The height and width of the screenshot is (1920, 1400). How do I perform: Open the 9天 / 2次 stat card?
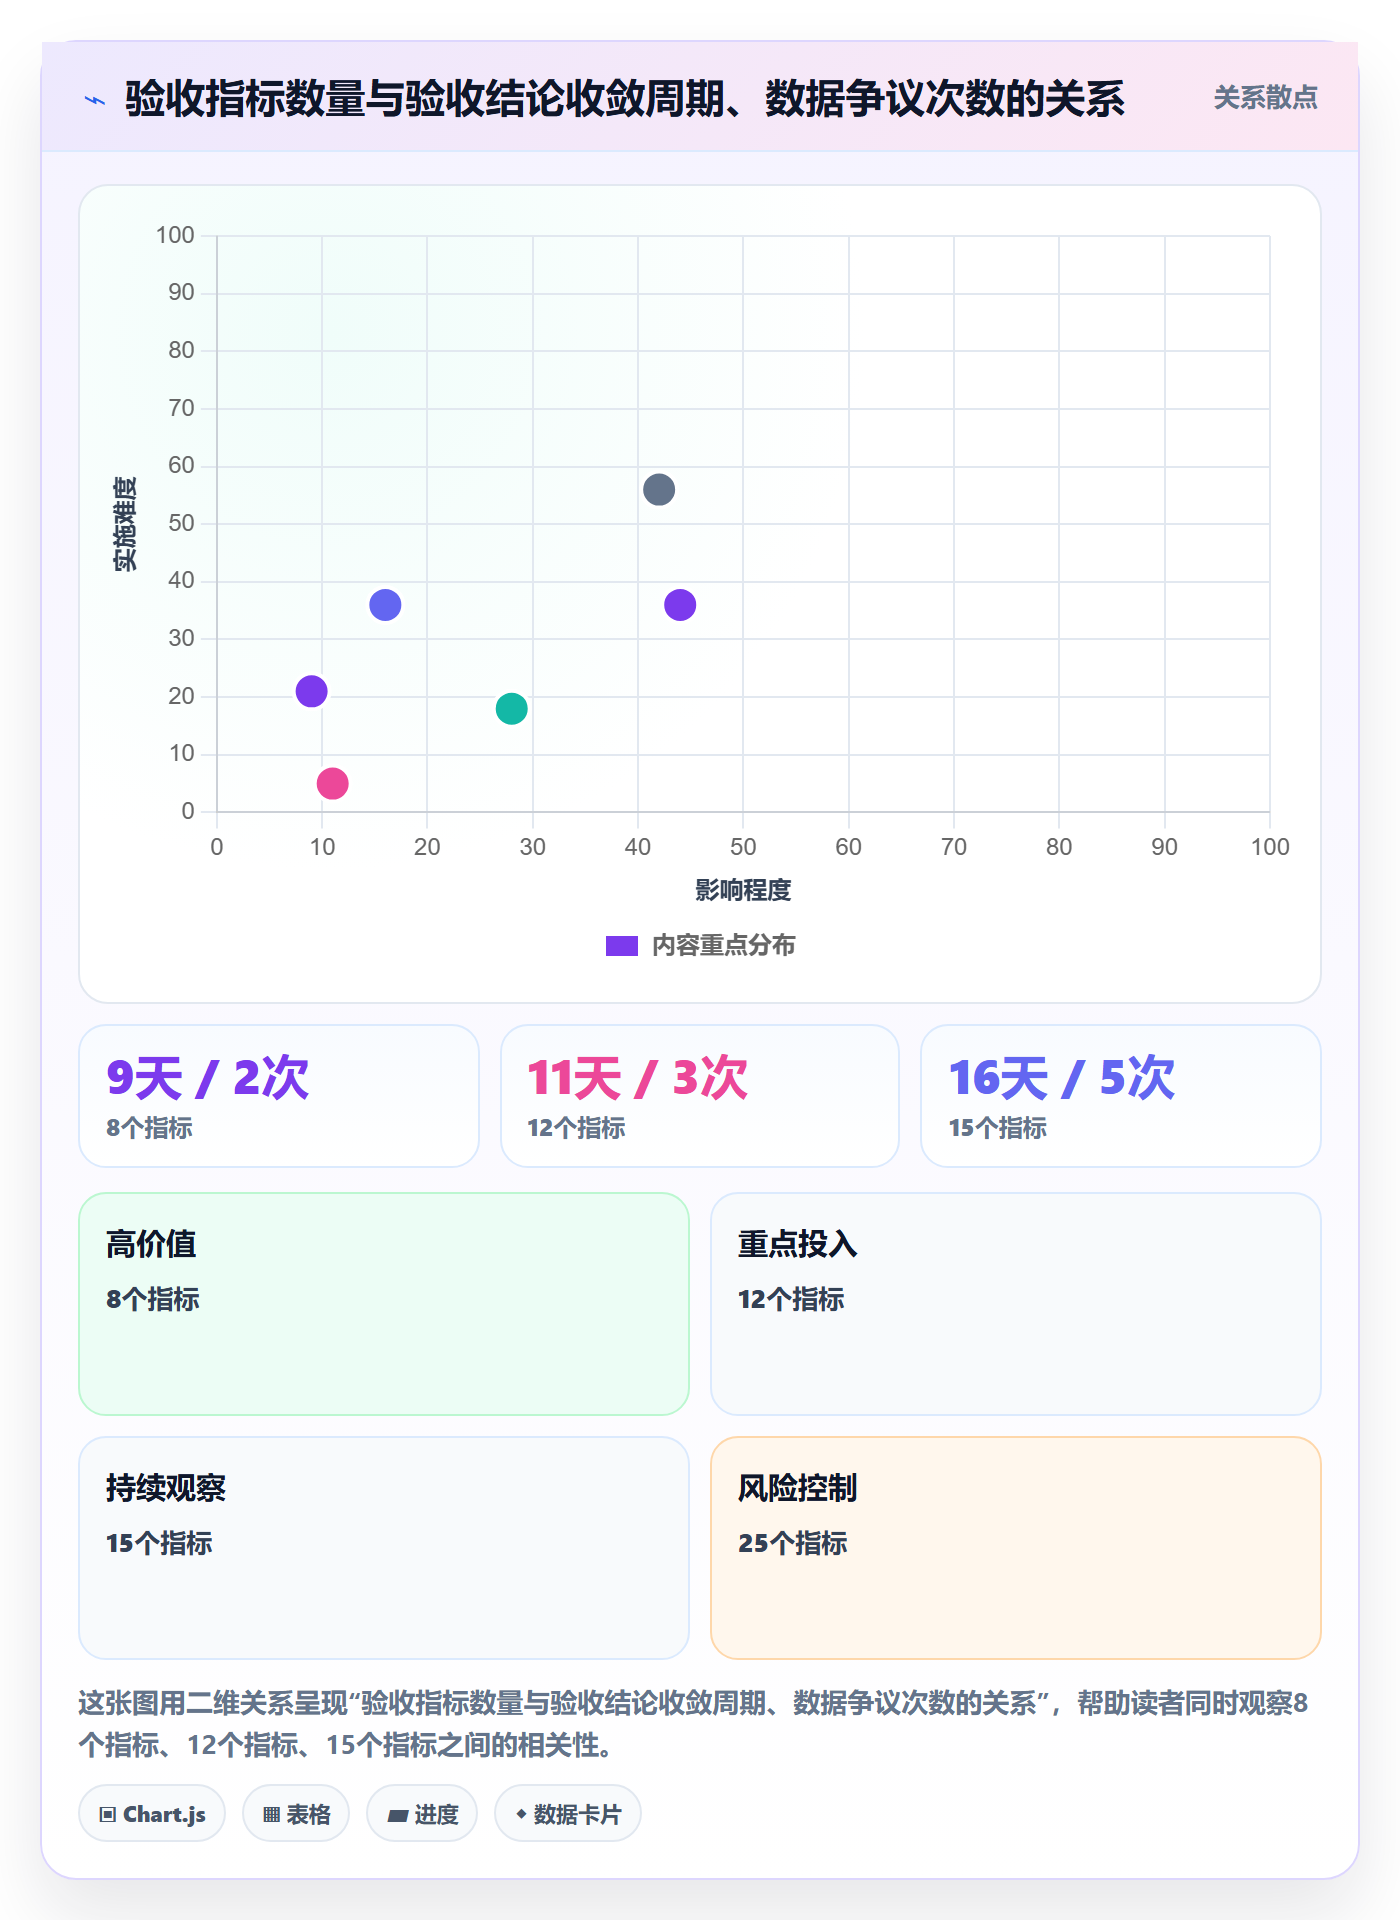click(x=279, y=1096)
